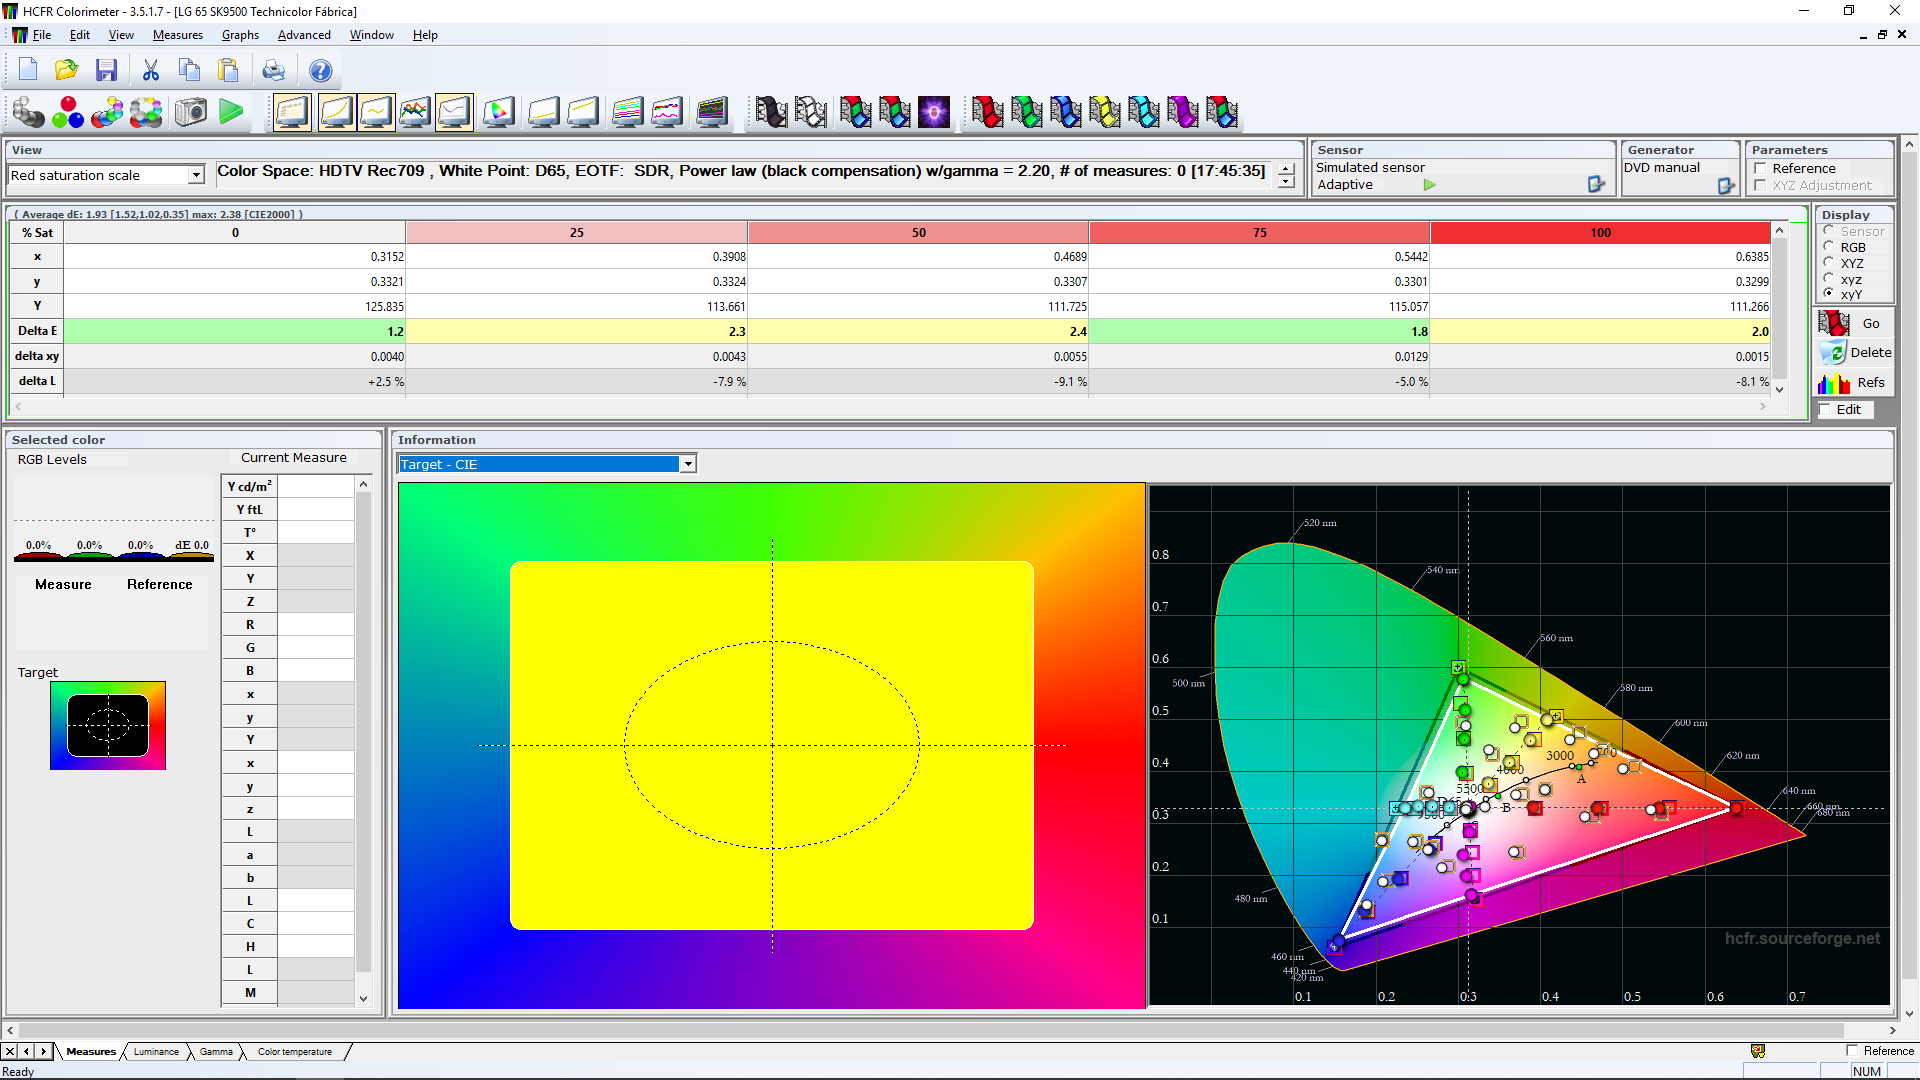Screen dimensions: 1920x1080
Task: Switch to the Gamma tab
Action: pos(216,1051)
